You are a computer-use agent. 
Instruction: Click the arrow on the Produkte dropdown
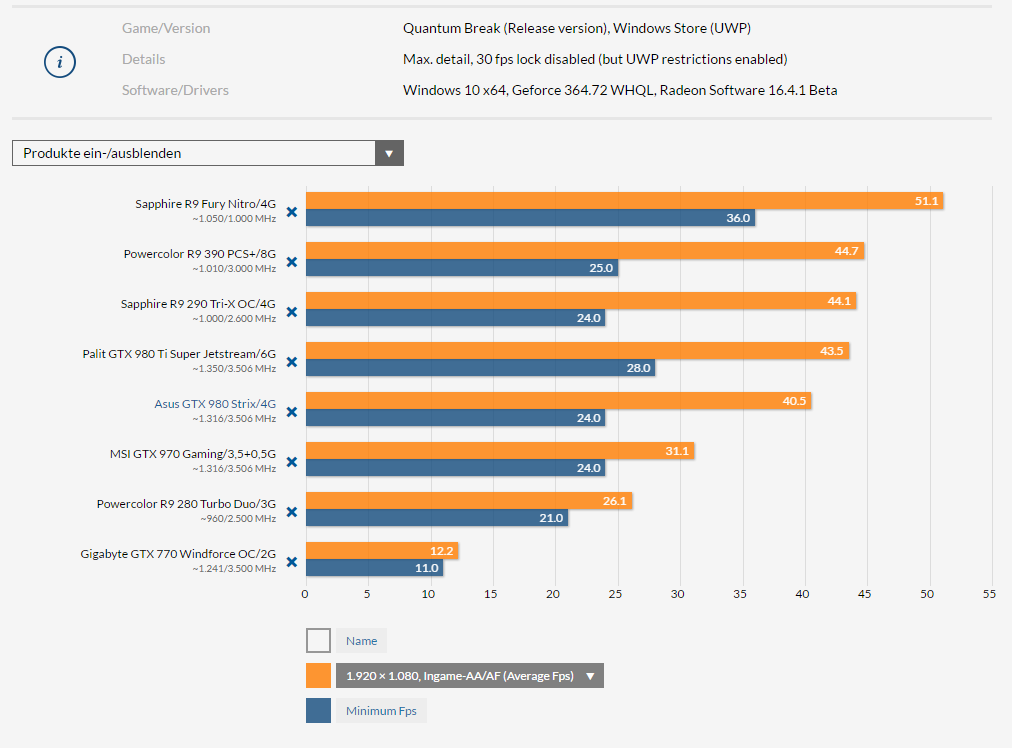pos(389,154)
